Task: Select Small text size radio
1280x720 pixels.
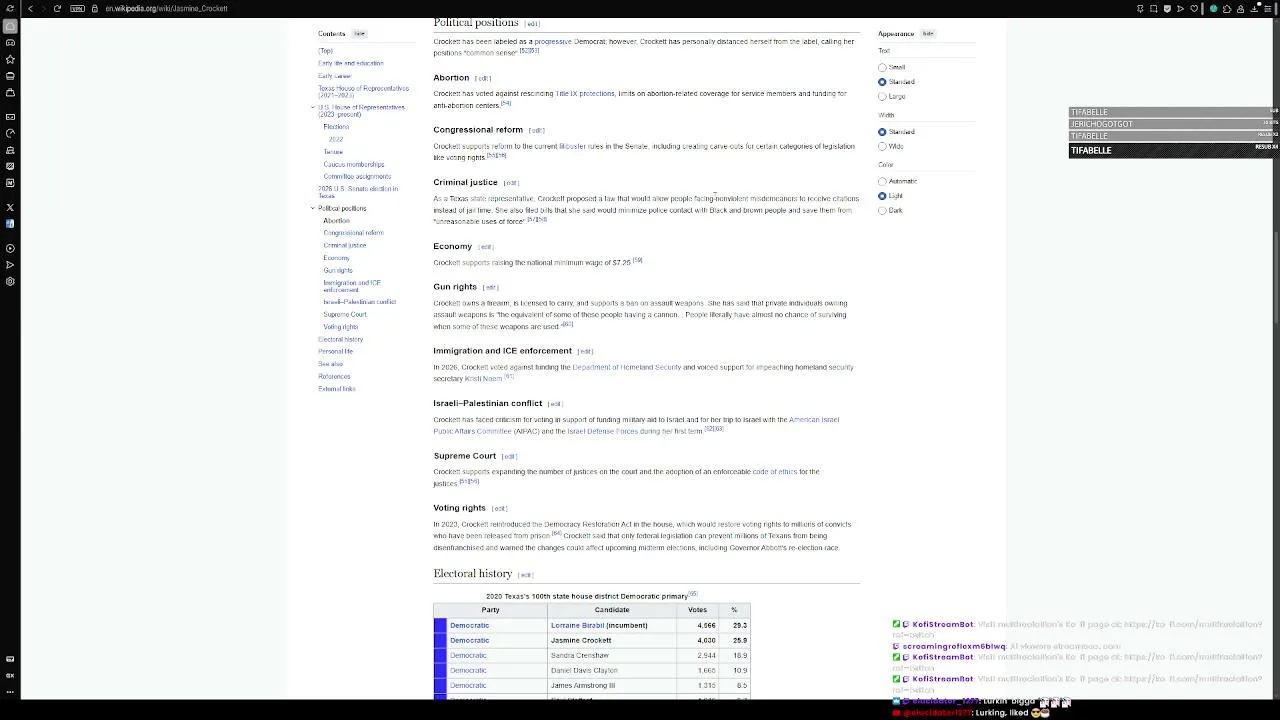Action: pyautogui.click(x=882, y=67)
